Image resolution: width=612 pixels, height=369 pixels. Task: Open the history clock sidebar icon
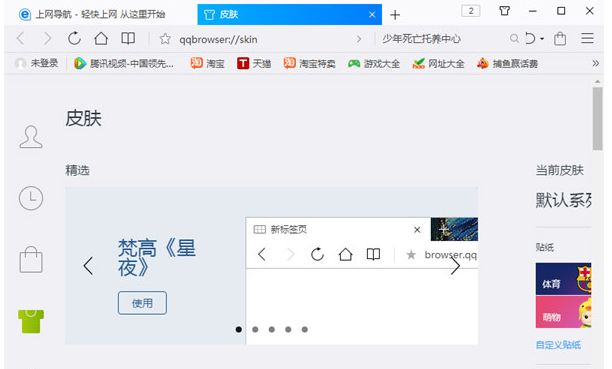point(31,198)
